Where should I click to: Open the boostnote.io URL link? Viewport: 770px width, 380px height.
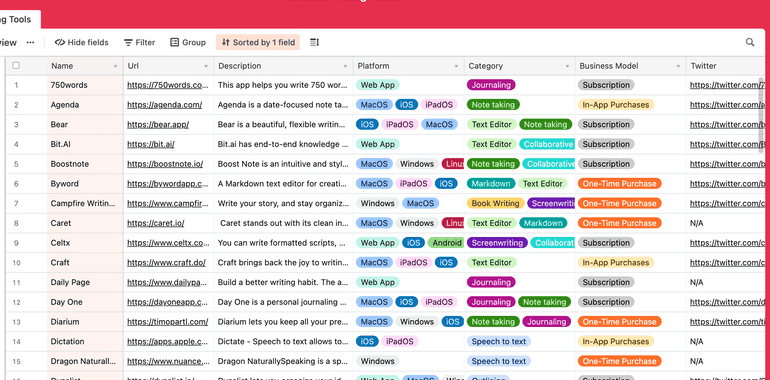pos(165,164)
